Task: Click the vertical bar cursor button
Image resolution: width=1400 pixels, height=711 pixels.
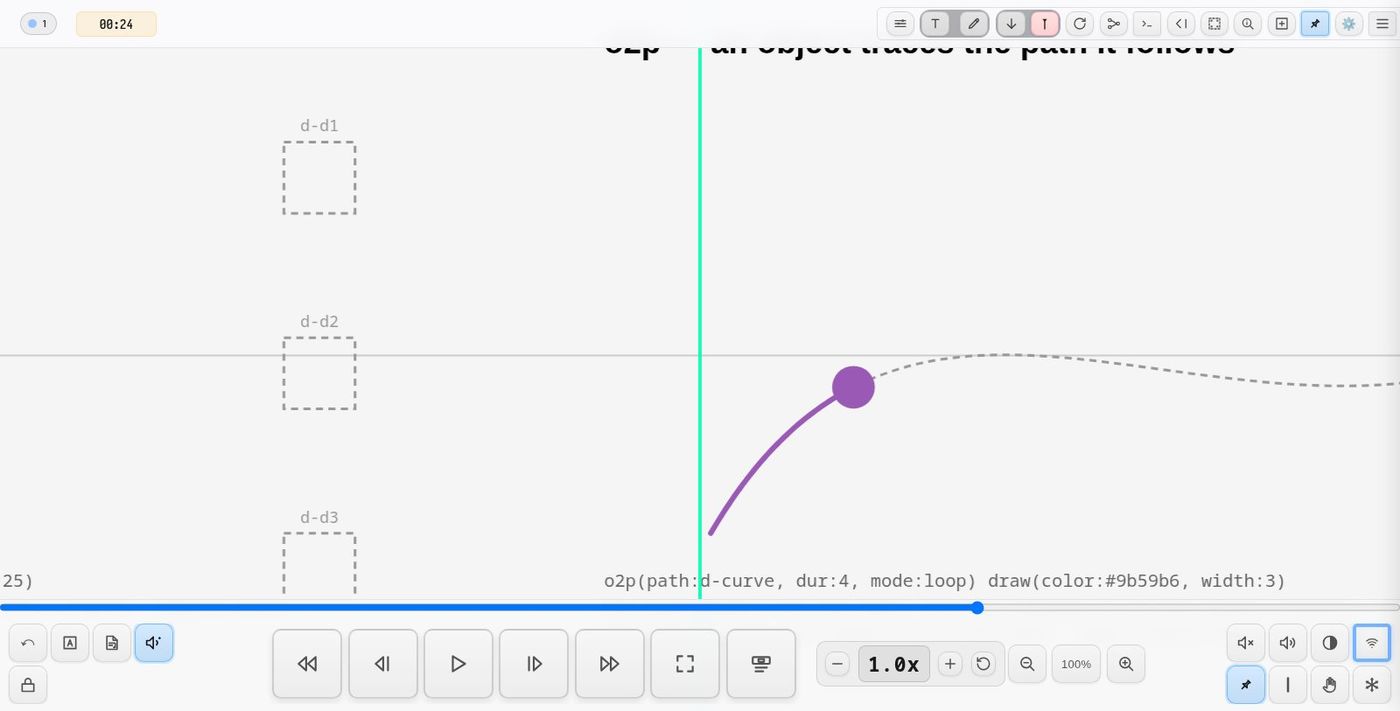Action: click(x=1288, y=685)
